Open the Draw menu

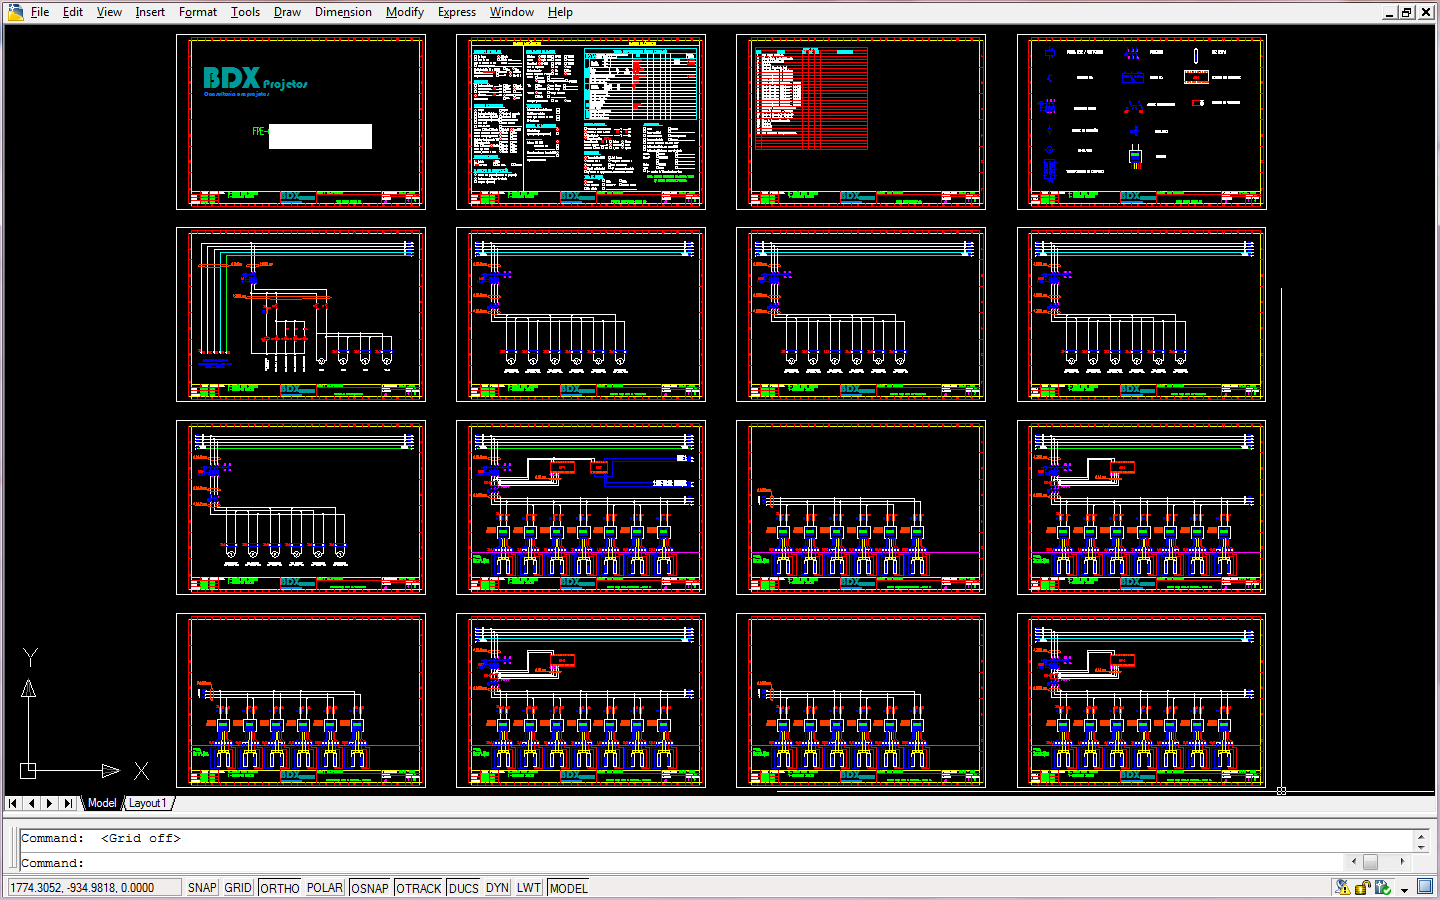coord(287,12)
